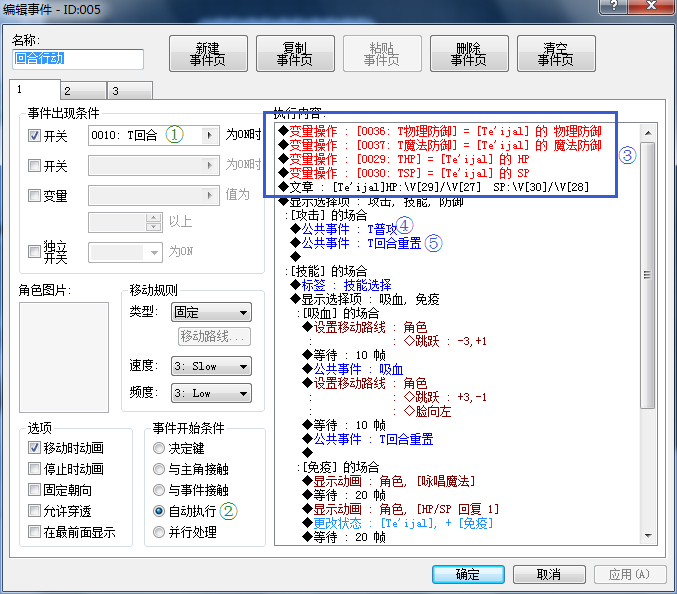
Task: Confirm with the 确定 button
Action: point(468,574)
